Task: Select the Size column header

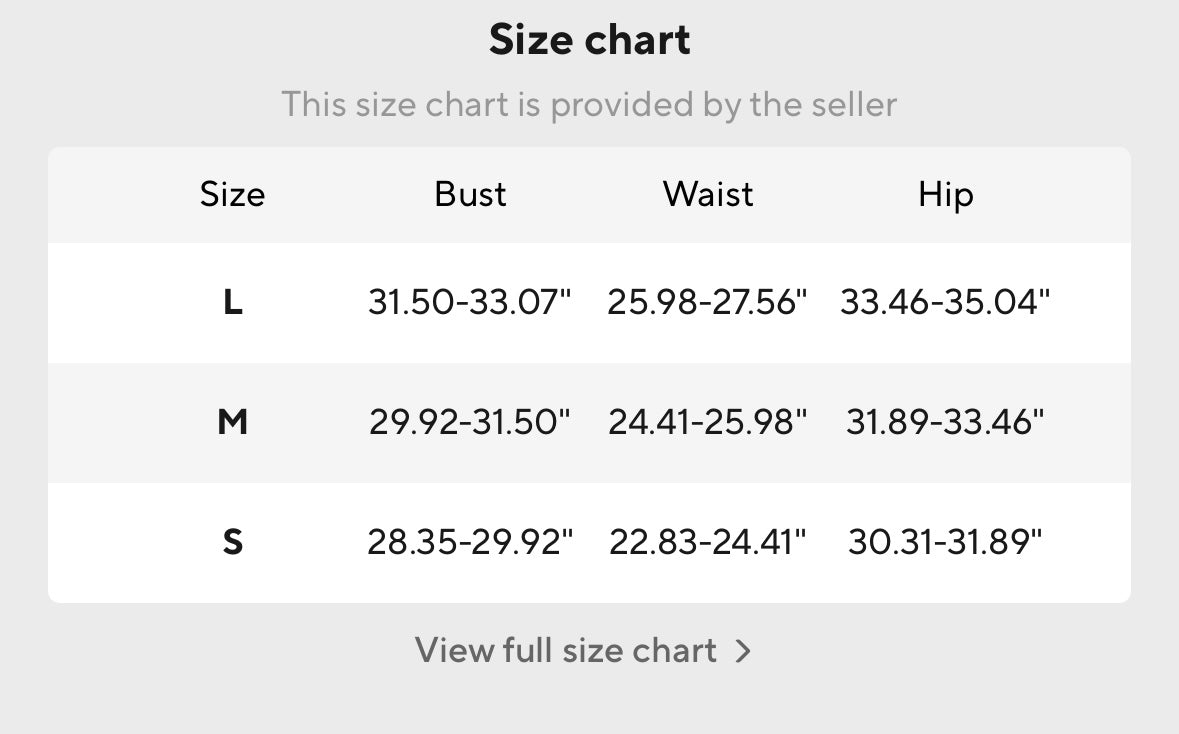Action: pos(232,194)
